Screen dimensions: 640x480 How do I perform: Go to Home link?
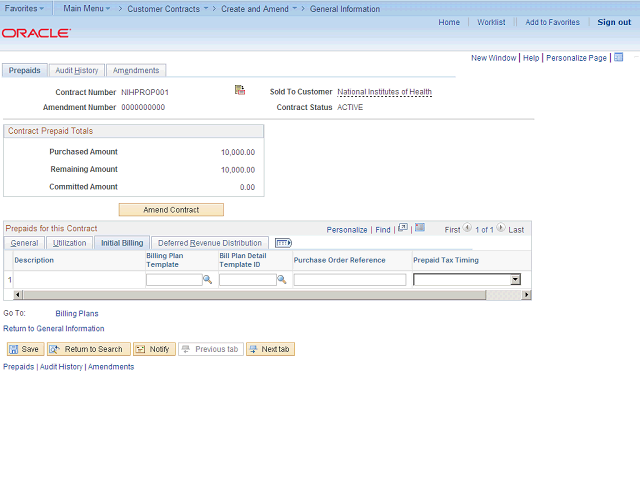(449, 22)
